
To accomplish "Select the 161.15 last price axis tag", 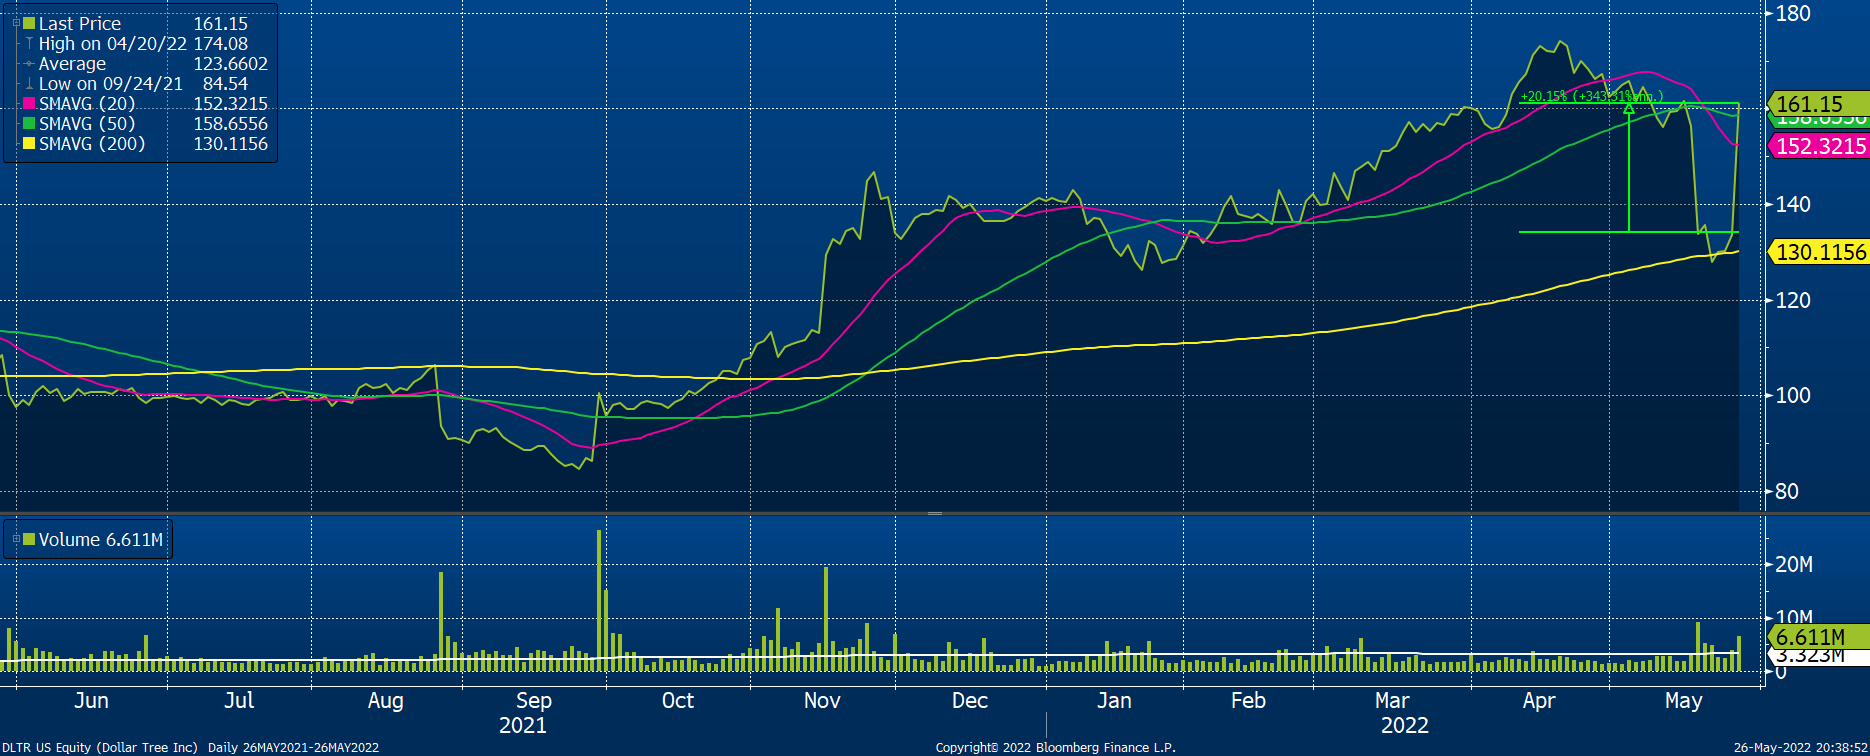I will [x=1817, y=104].
